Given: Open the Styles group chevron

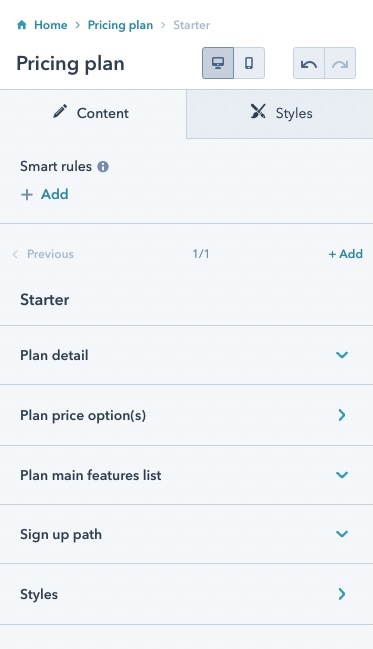Looking at the screenshot, I should coord(342,594).
